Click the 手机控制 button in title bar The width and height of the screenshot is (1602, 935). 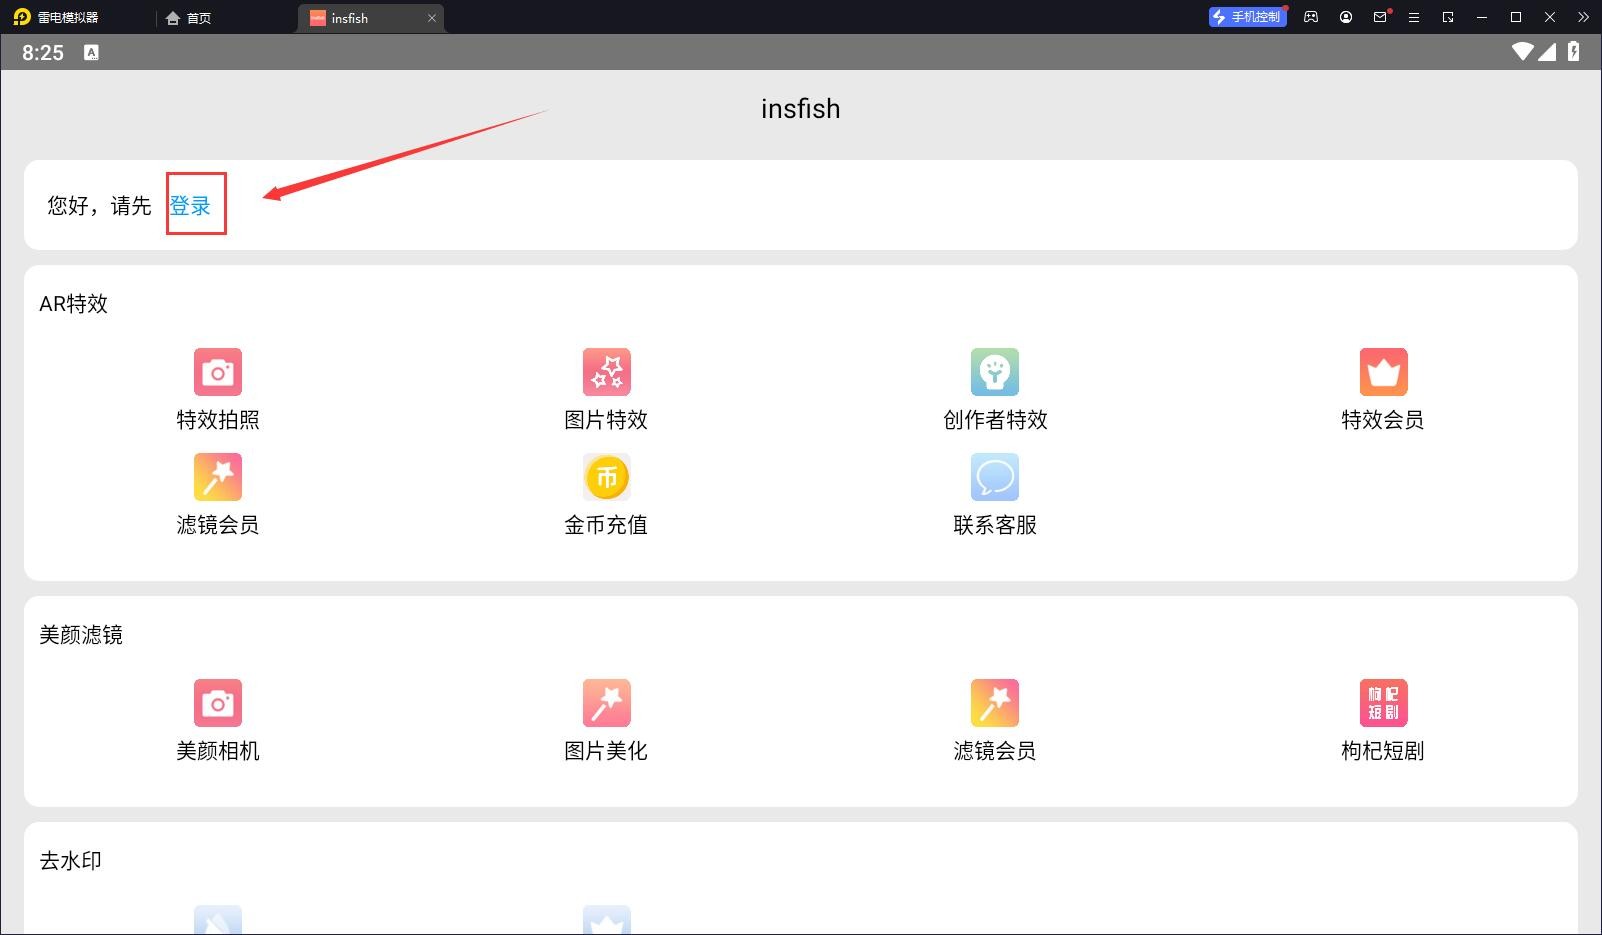point(1247,17)
